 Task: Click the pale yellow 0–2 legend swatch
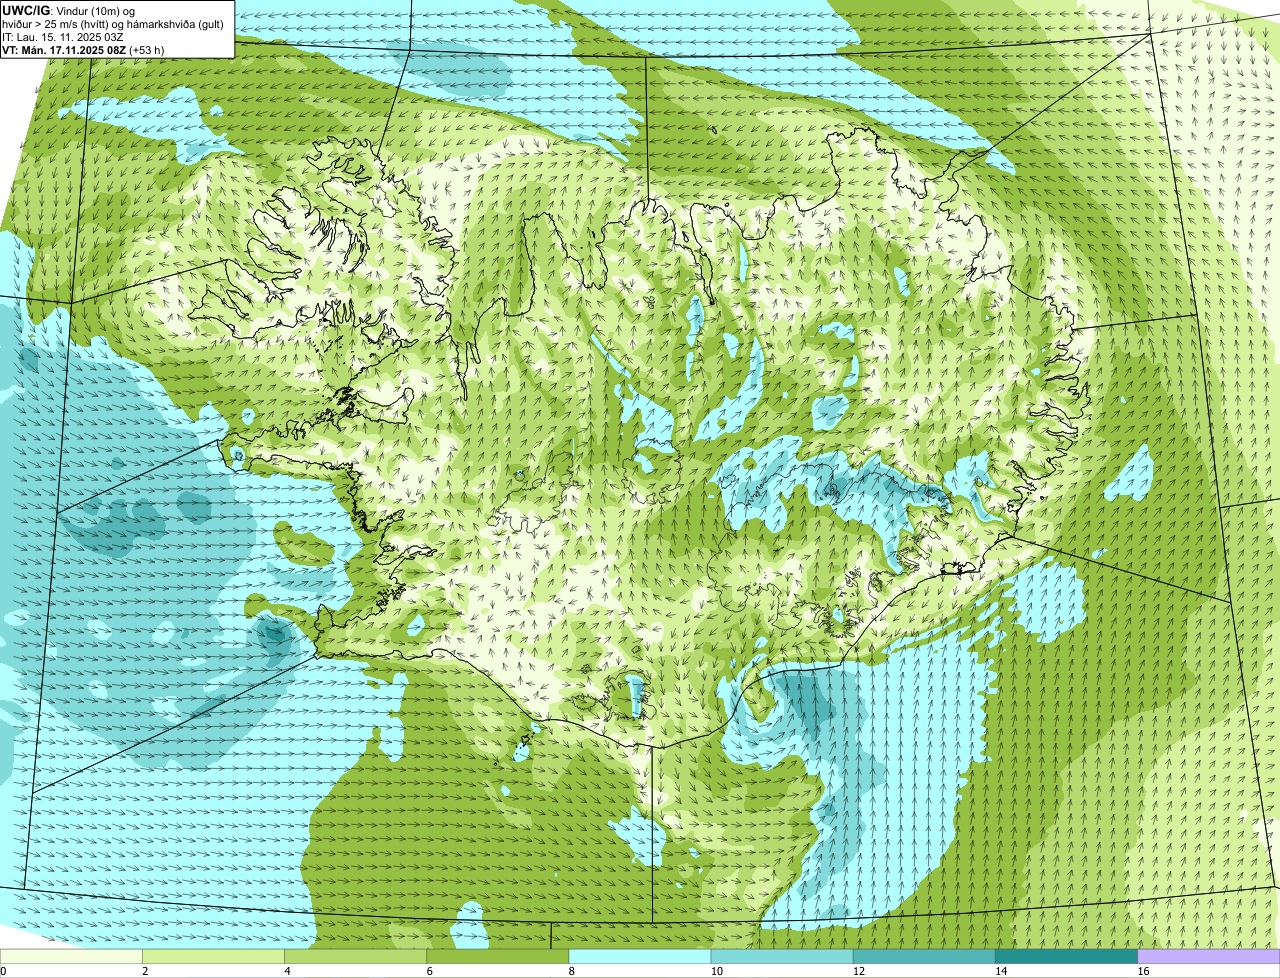[71, 956]
